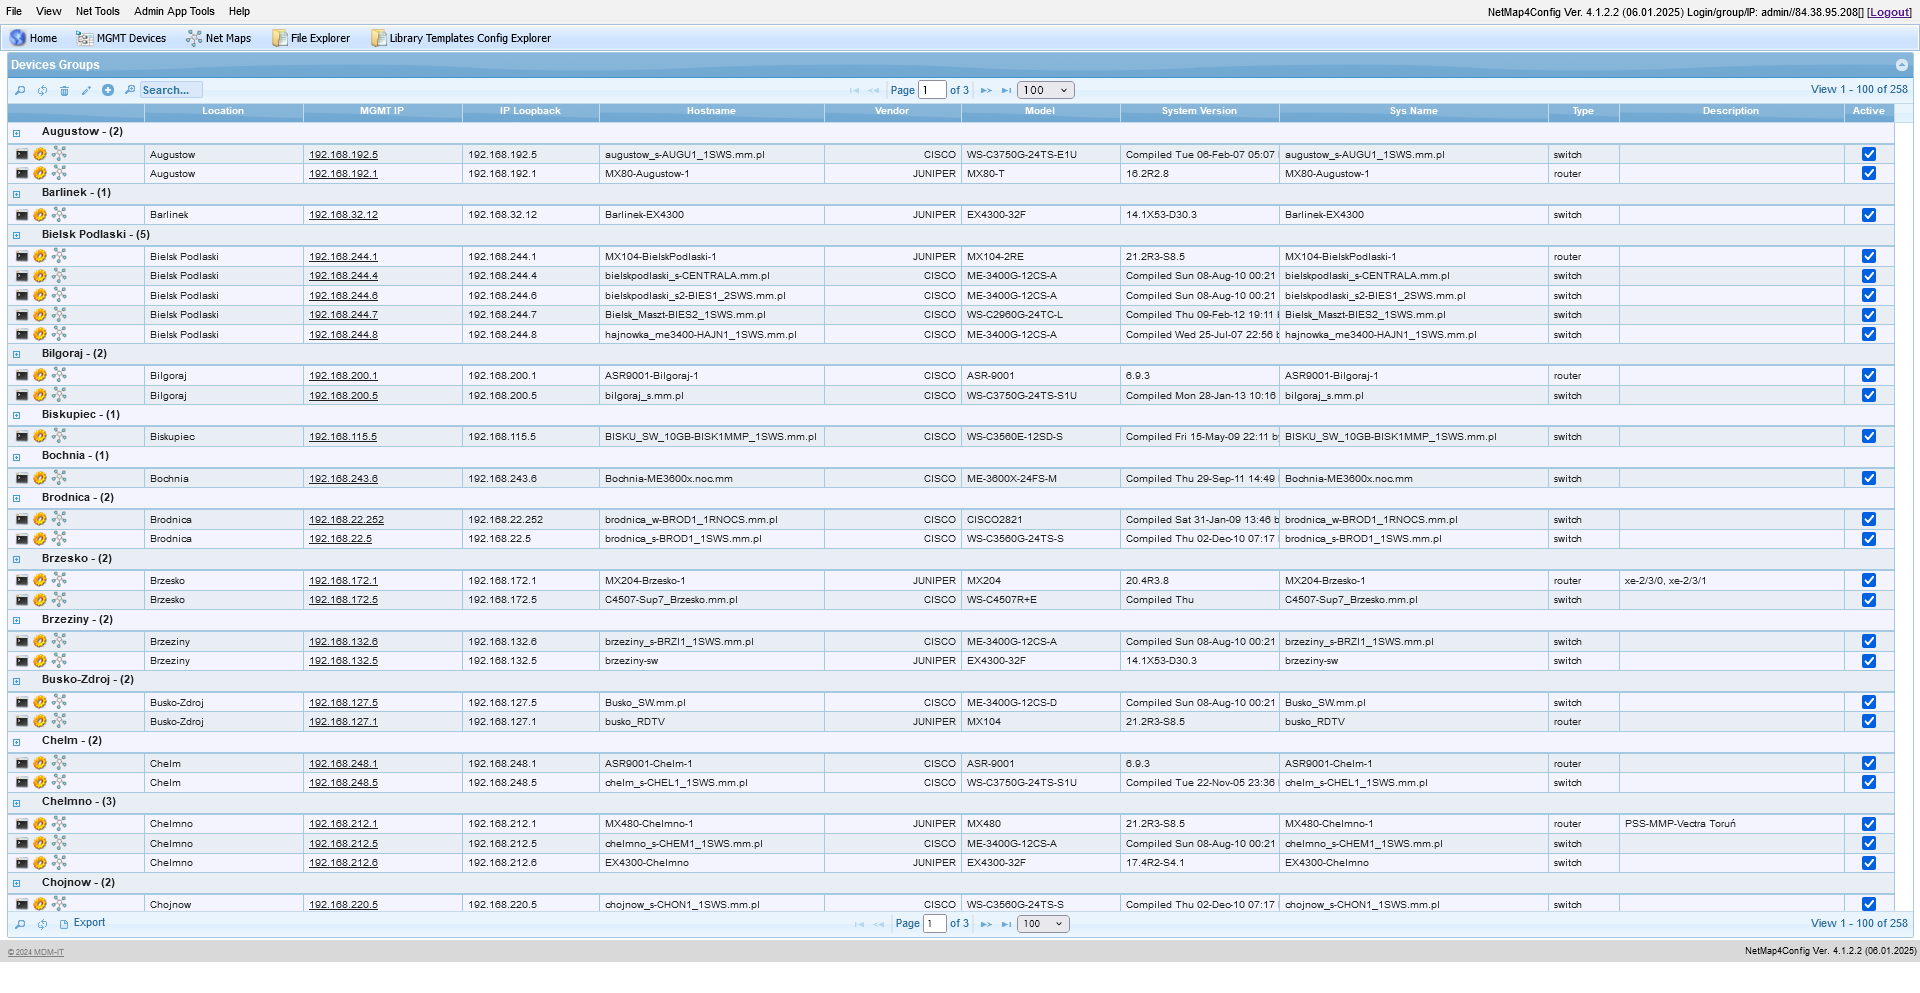Viewport: 1920px width, 993px height.
Task: Toggle the Barlinek group expander
Action: click(x=16, y=194)
